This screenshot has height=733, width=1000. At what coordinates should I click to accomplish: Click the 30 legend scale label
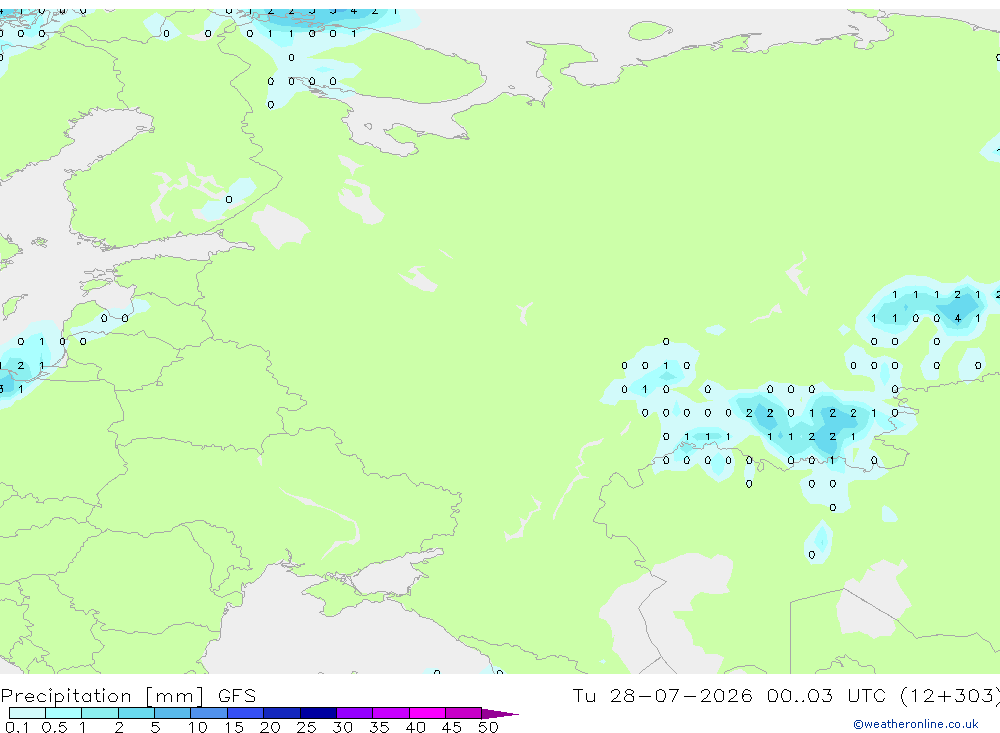(x=343, y=727)
